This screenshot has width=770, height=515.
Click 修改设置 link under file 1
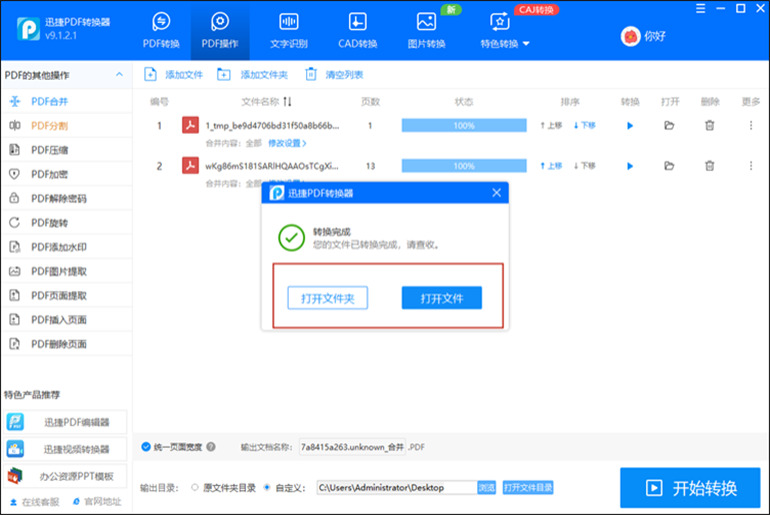pos(287,143)
